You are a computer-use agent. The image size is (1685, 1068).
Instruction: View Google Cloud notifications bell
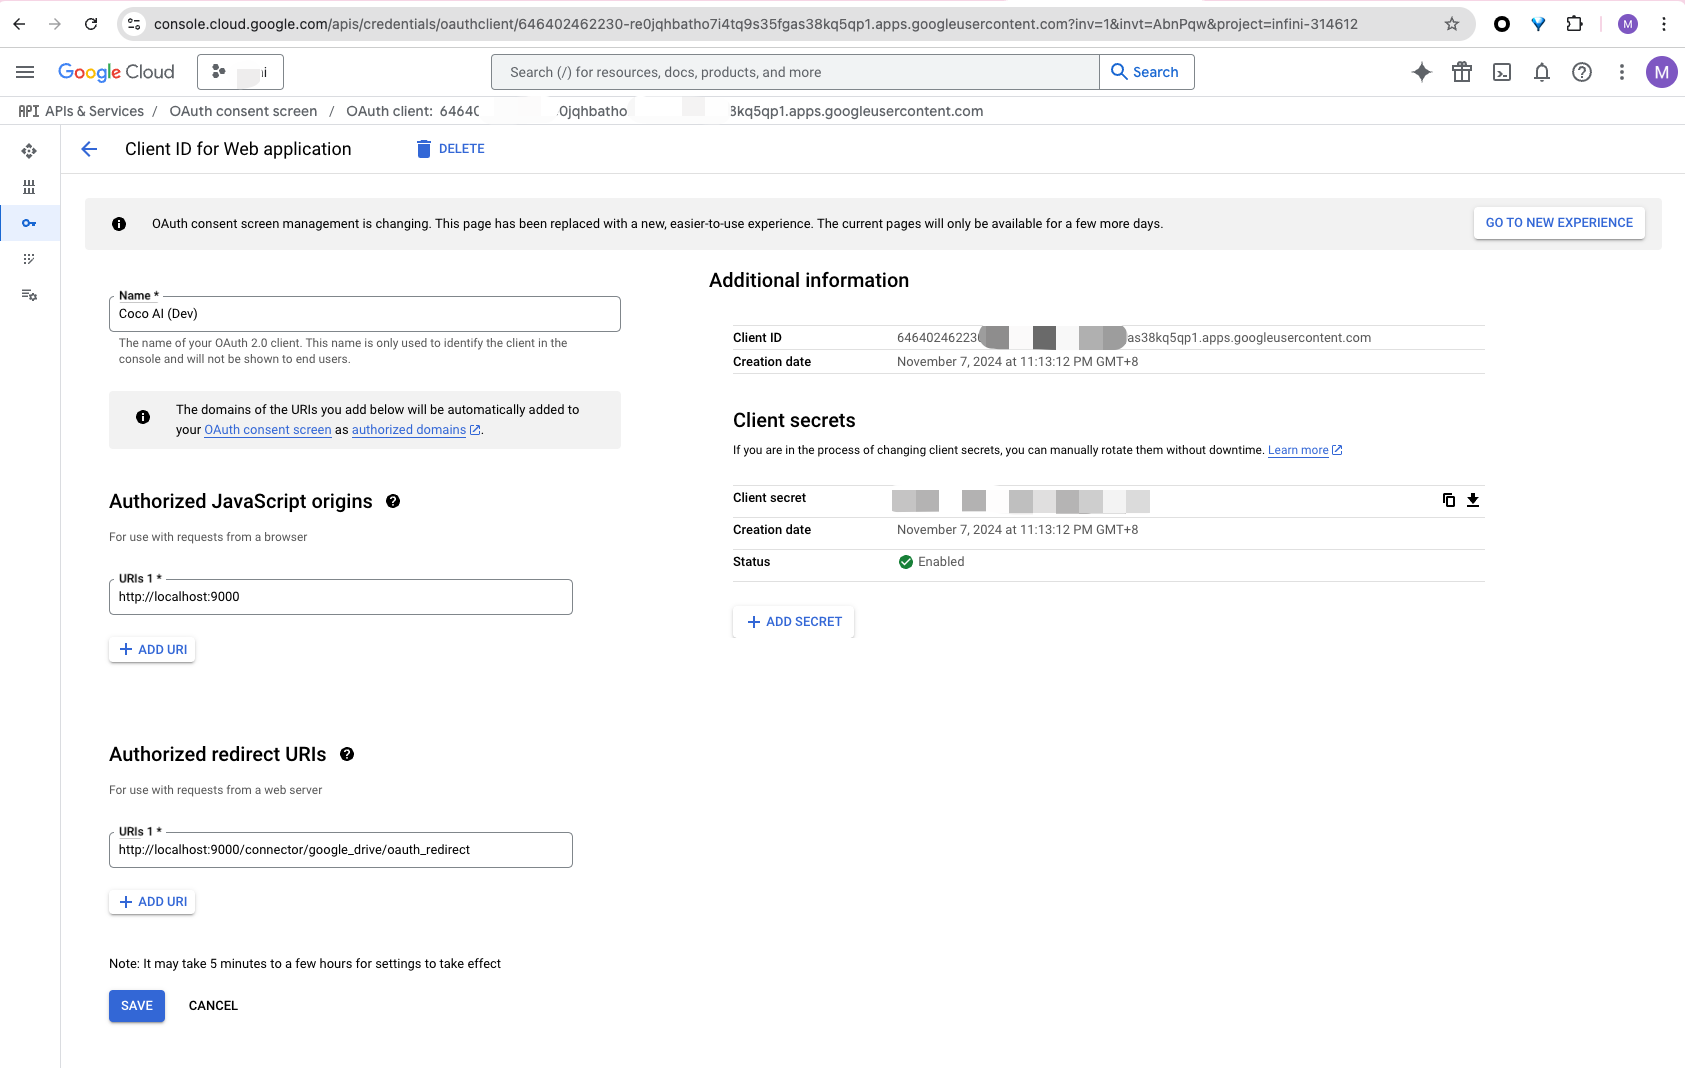pos(1541,72)
